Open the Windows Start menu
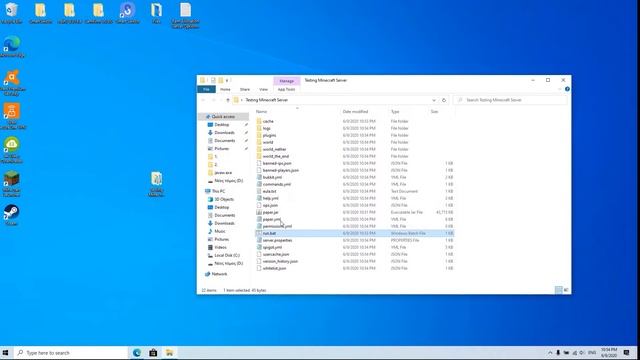 point(5,353)
